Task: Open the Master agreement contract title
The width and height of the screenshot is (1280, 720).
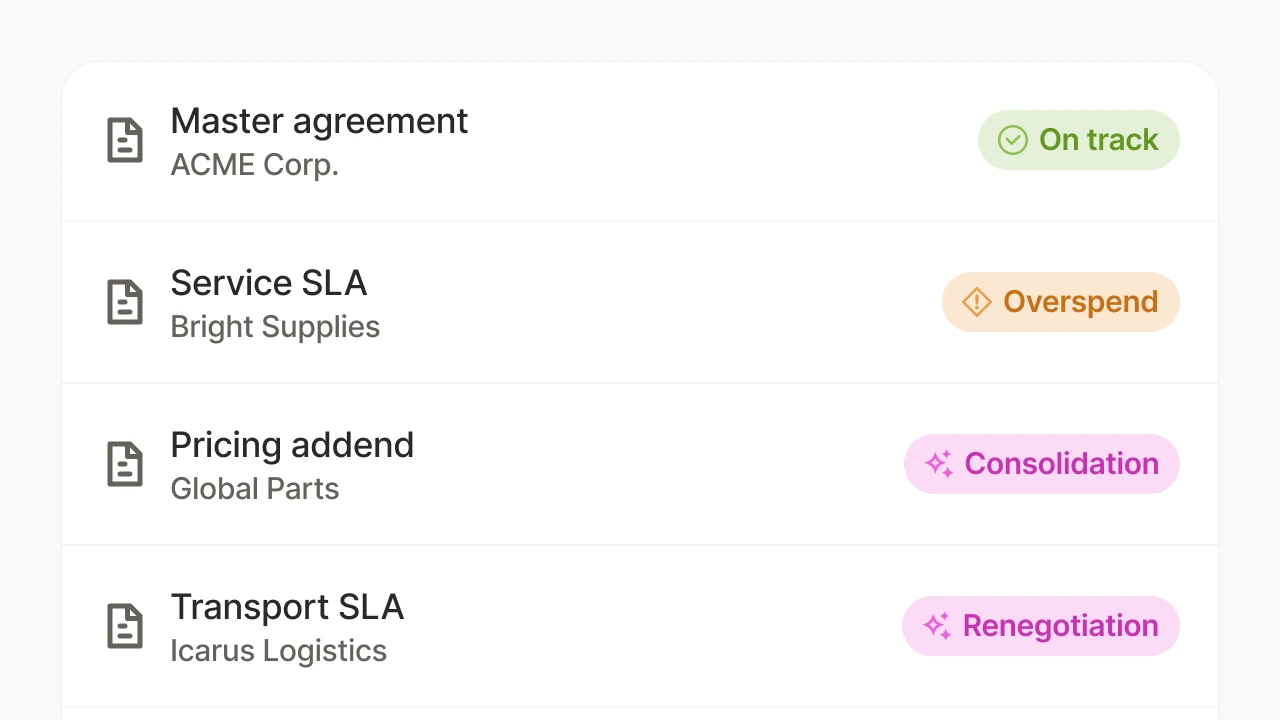Action: click(x=319, y=121)
